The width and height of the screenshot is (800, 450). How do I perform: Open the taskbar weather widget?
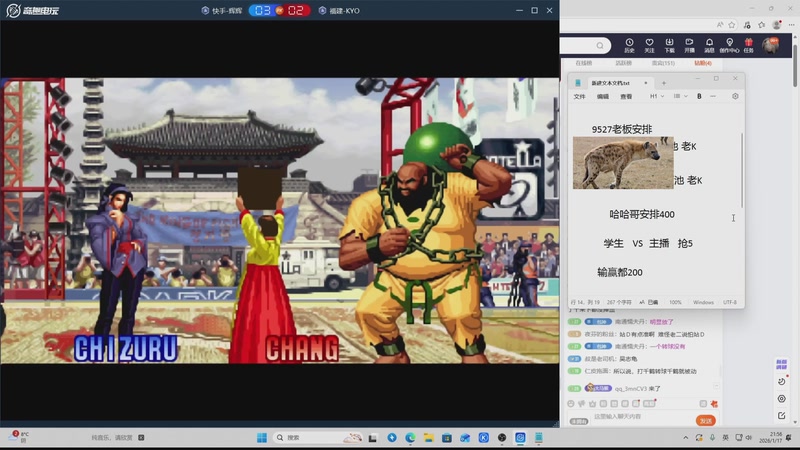click(19, 437)
